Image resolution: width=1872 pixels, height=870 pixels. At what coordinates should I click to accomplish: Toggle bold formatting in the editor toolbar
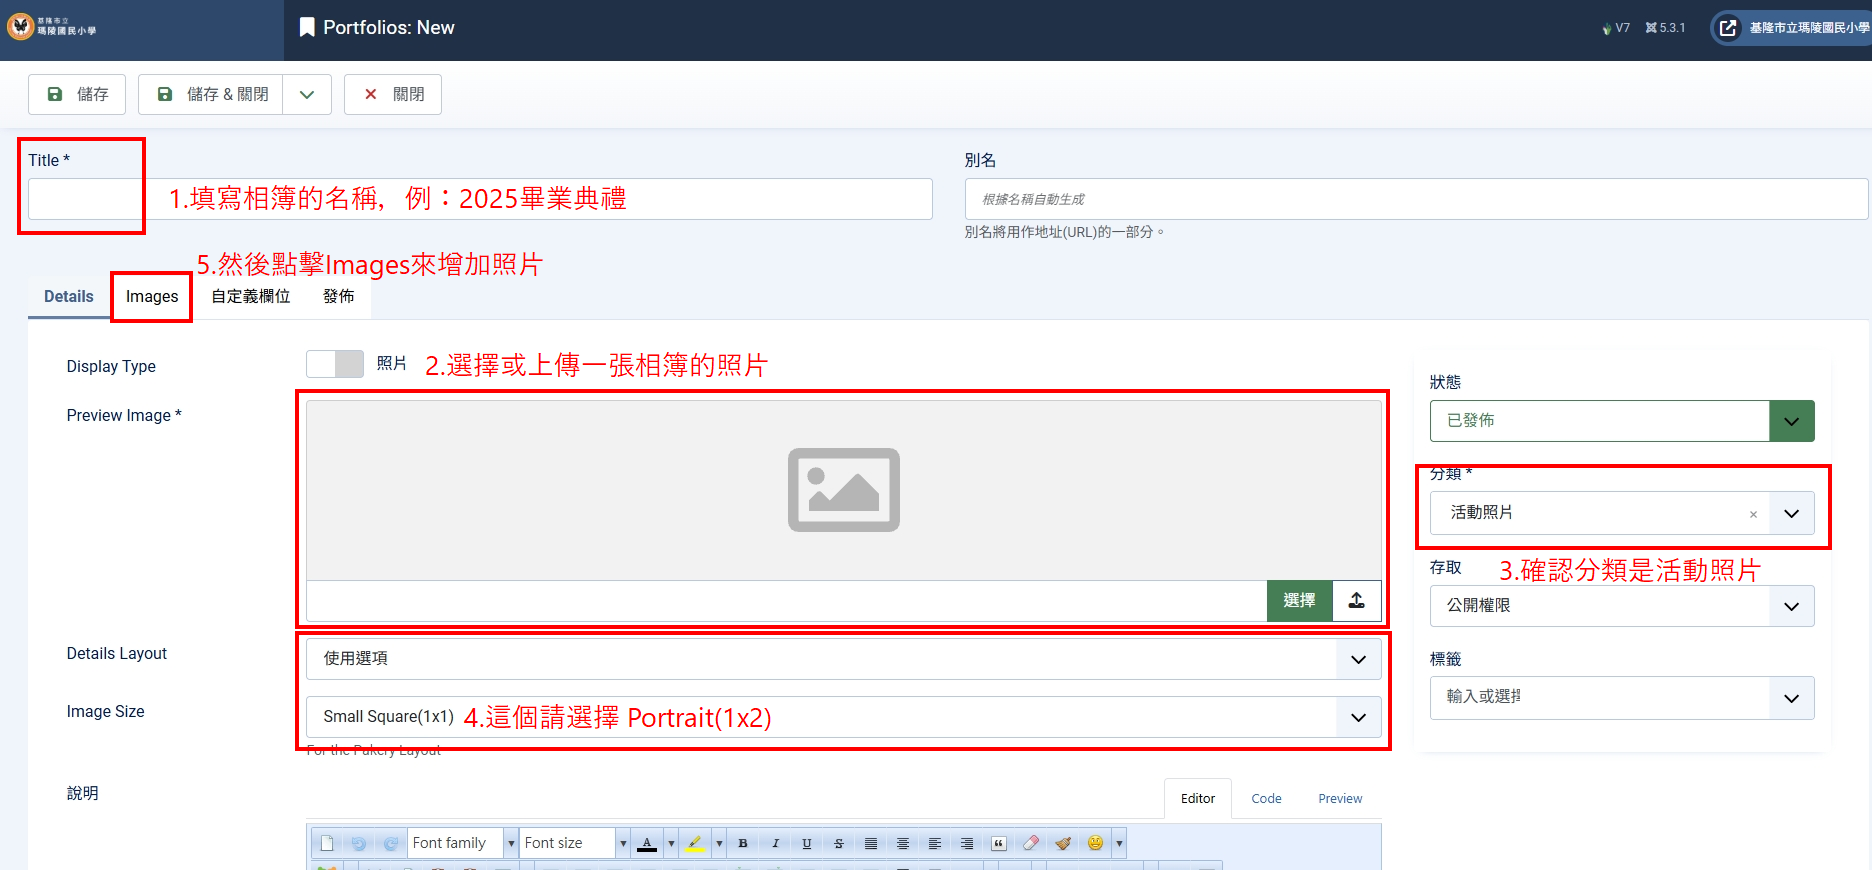[743, 843]
